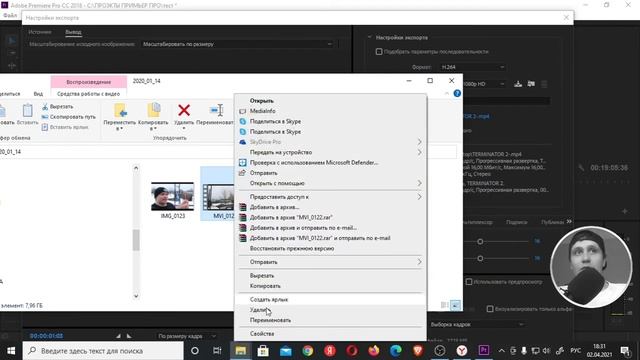Screen dimensions: 640x360
Task: Choose Scan with Microsoft Defender entry
Action: click(331, 162)
